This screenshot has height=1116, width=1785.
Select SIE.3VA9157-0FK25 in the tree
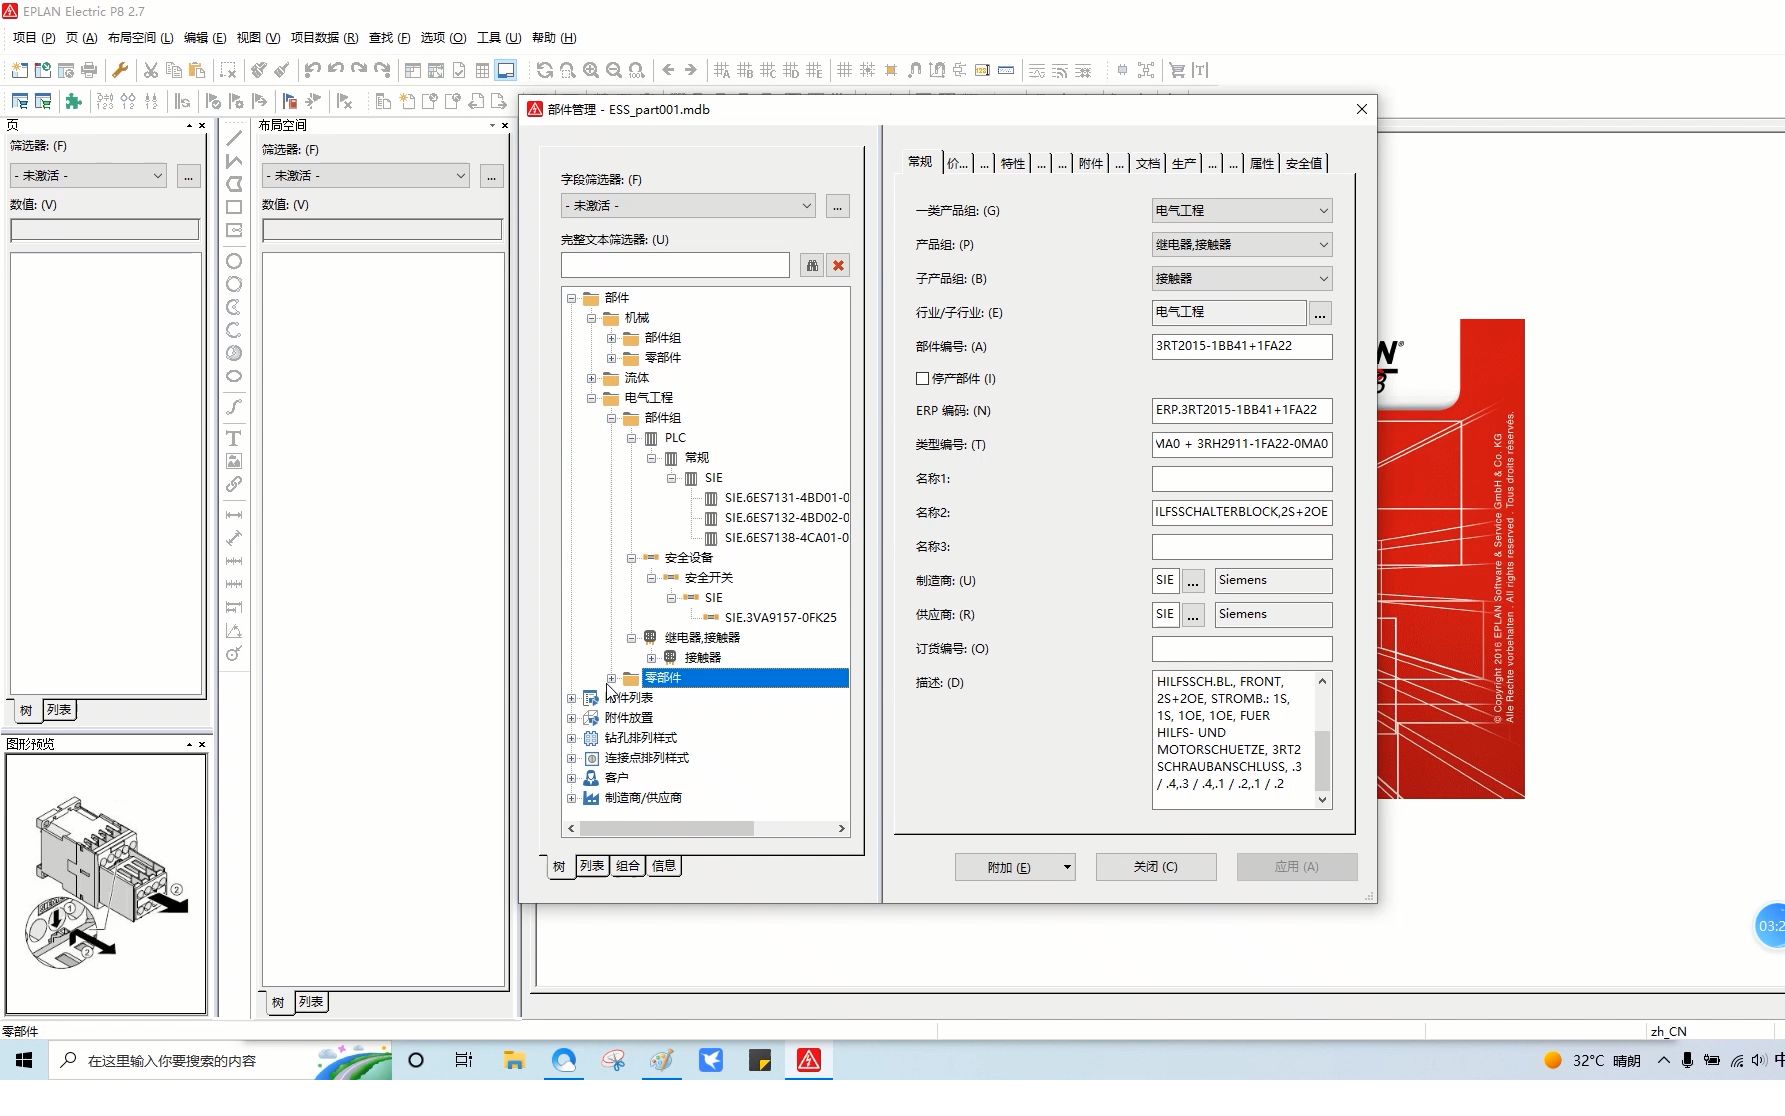[780, 618]
